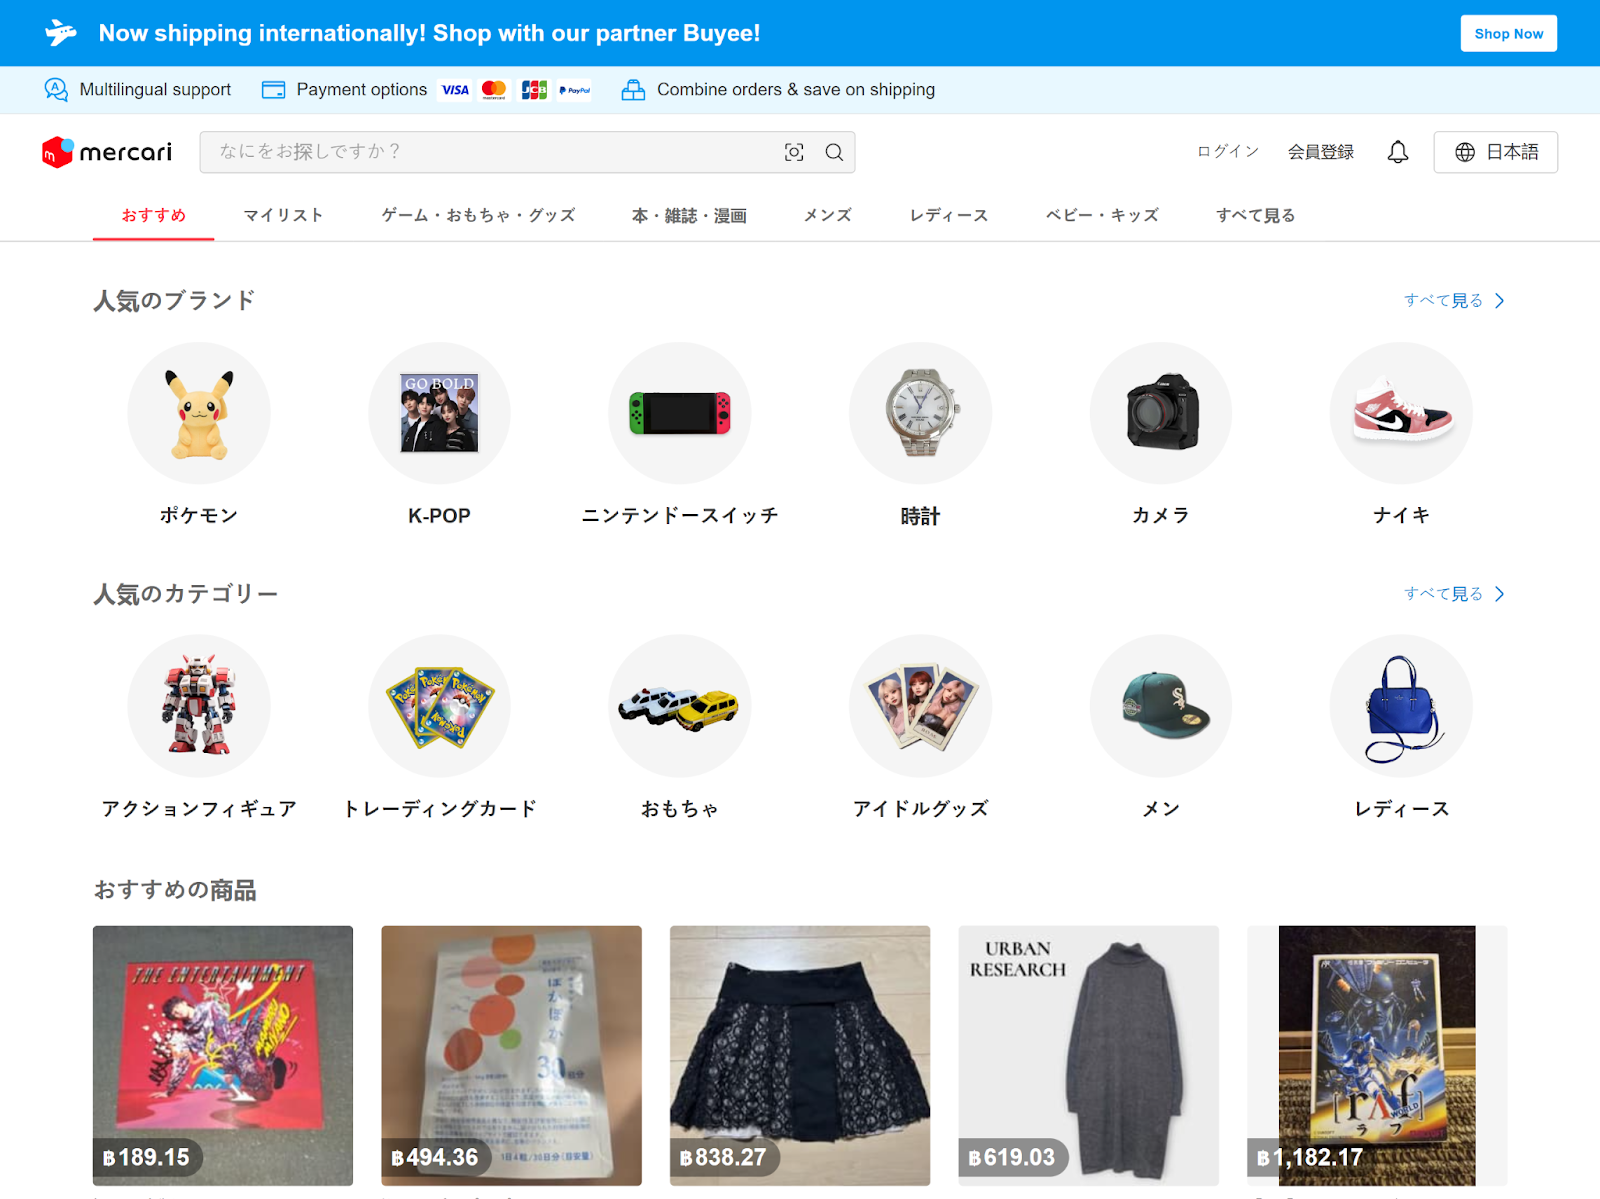Click the アイドルグッズ label

click(920, 809)
